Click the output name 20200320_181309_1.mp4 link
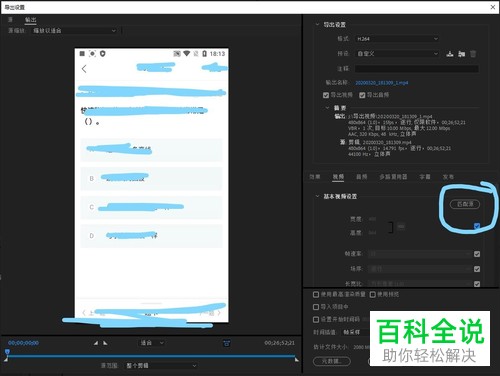The width and height of the screenshot is (500, 376). click(x=382, y=83)
